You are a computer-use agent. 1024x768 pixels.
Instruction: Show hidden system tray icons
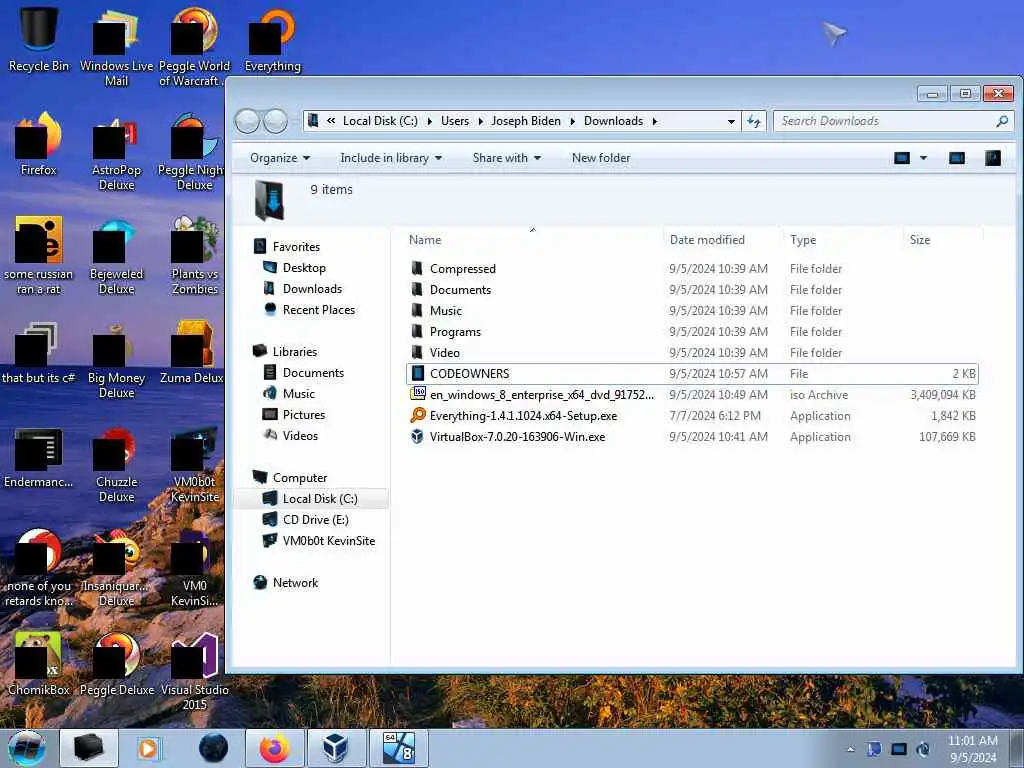pyautogui.click(x=850, y=749)
